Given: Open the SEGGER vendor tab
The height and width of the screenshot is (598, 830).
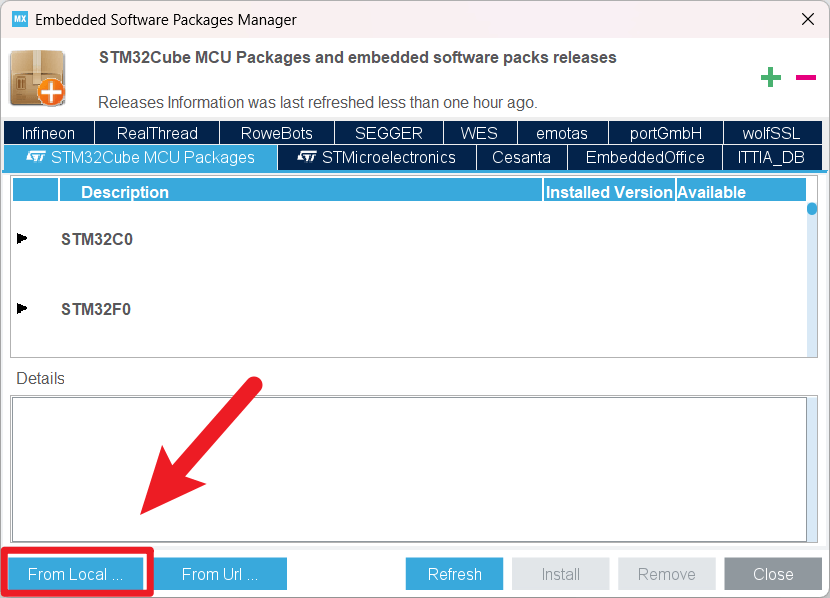Looking at the screenshot, I should [388, 133].
